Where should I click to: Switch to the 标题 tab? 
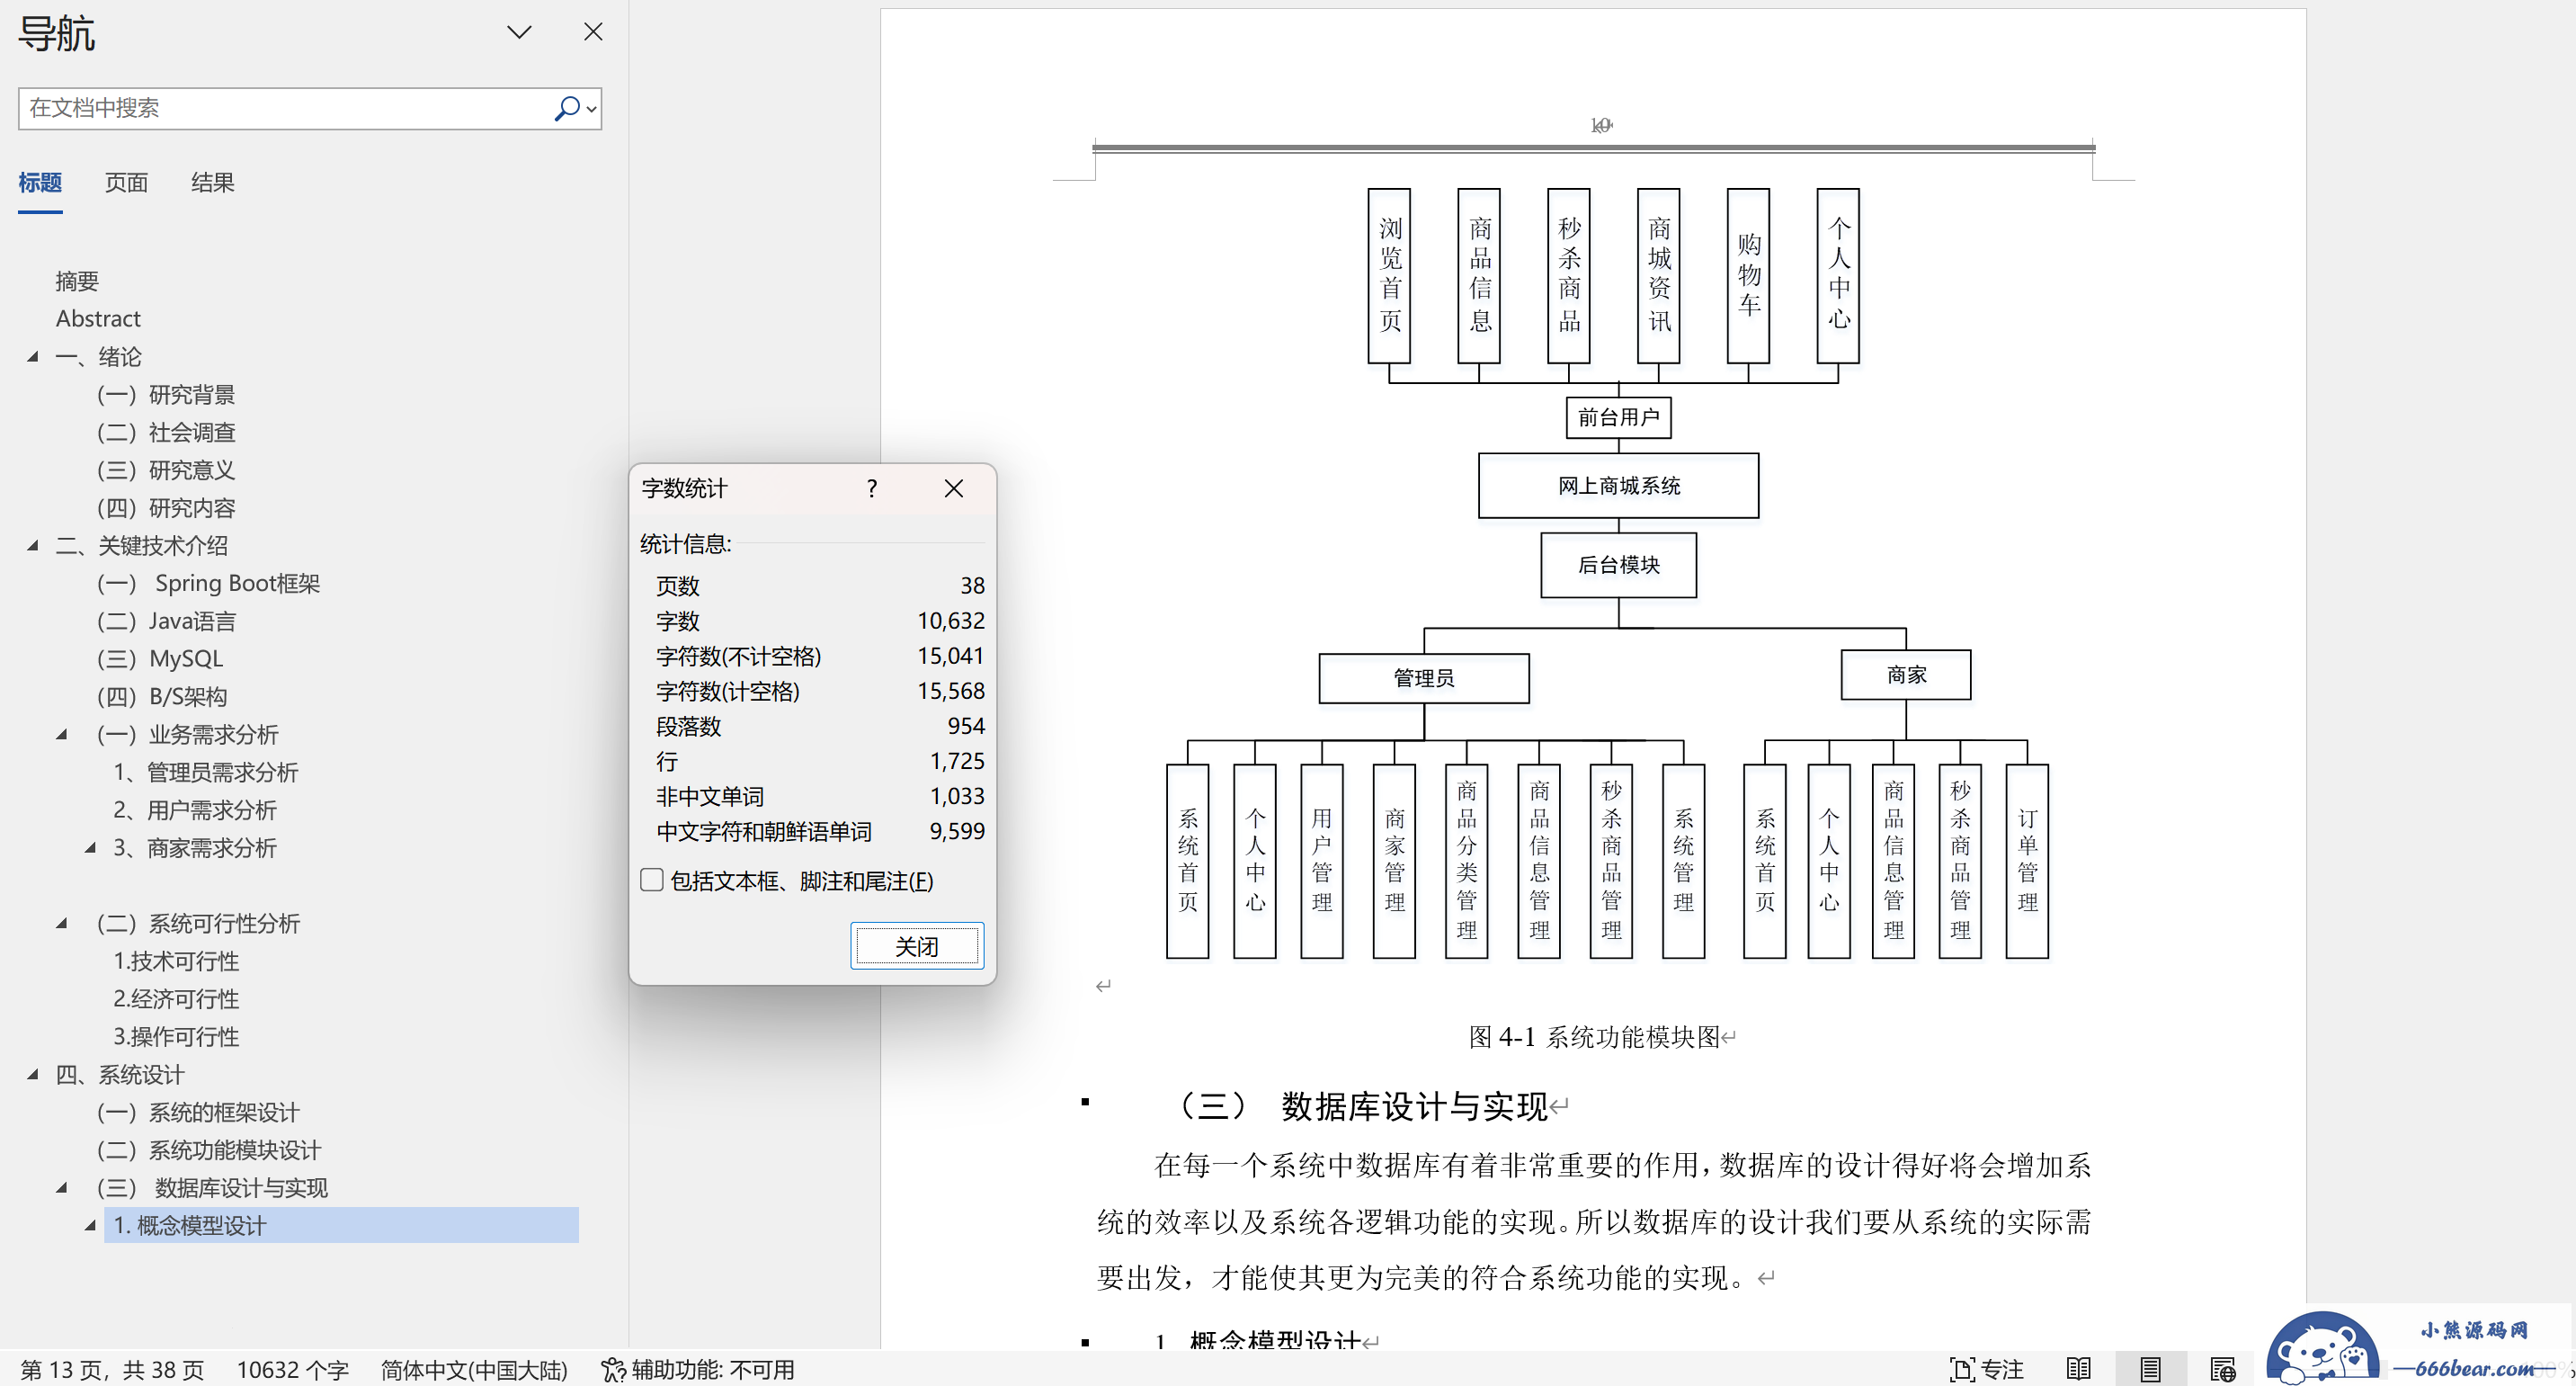click(x=40, y=183)
